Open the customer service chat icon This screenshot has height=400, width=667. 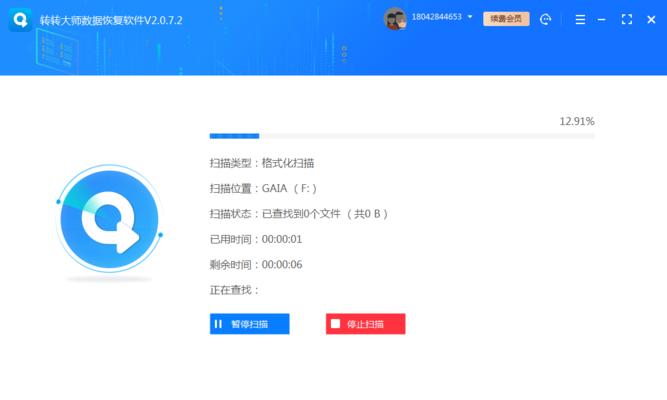pyautogui.click(x=545, y=19)
